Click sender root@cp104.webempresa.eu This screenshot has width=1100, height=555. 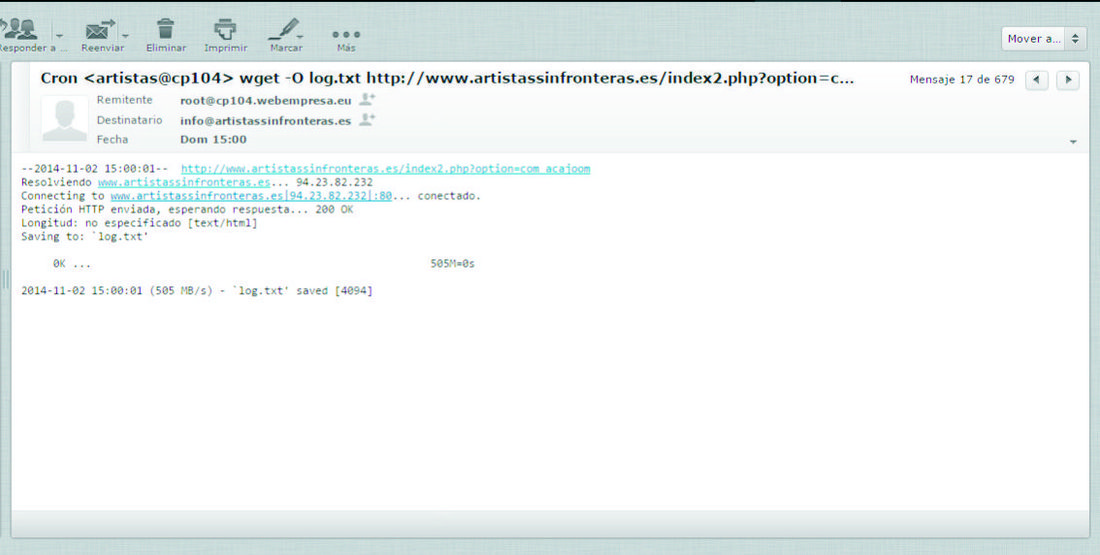pyautogui.click(x=265, y=100)
